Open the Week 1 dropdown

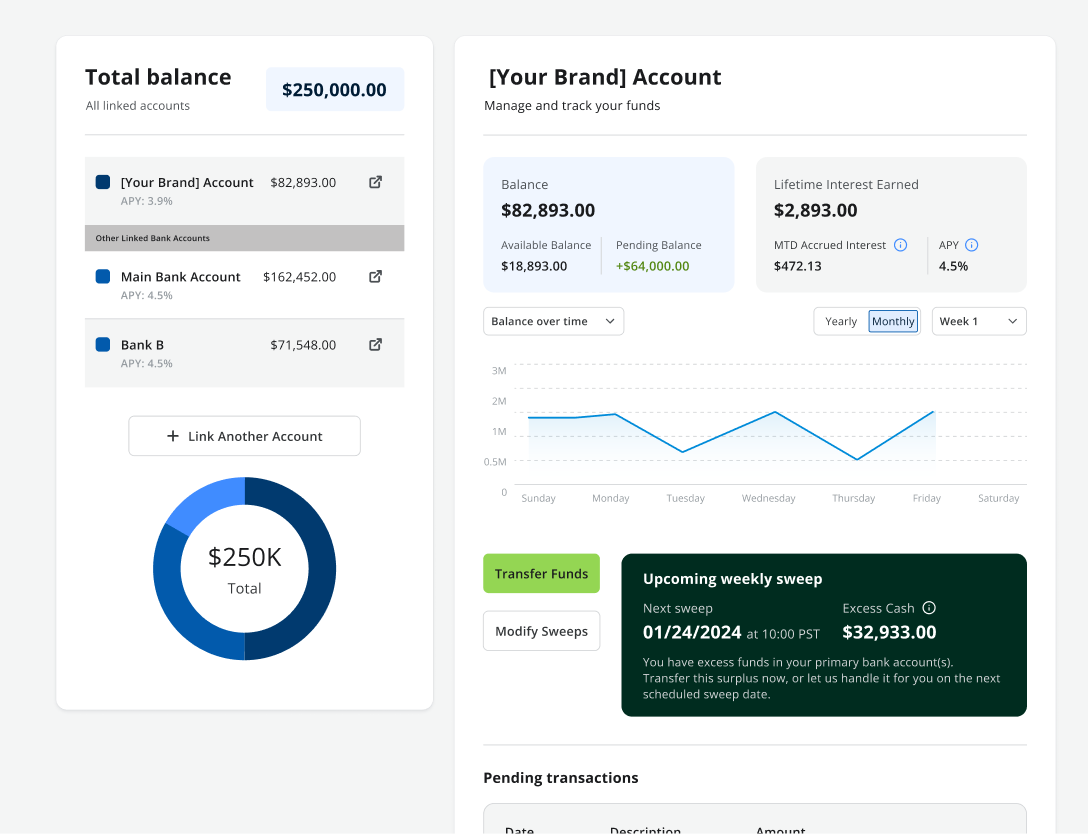(978, 321)
